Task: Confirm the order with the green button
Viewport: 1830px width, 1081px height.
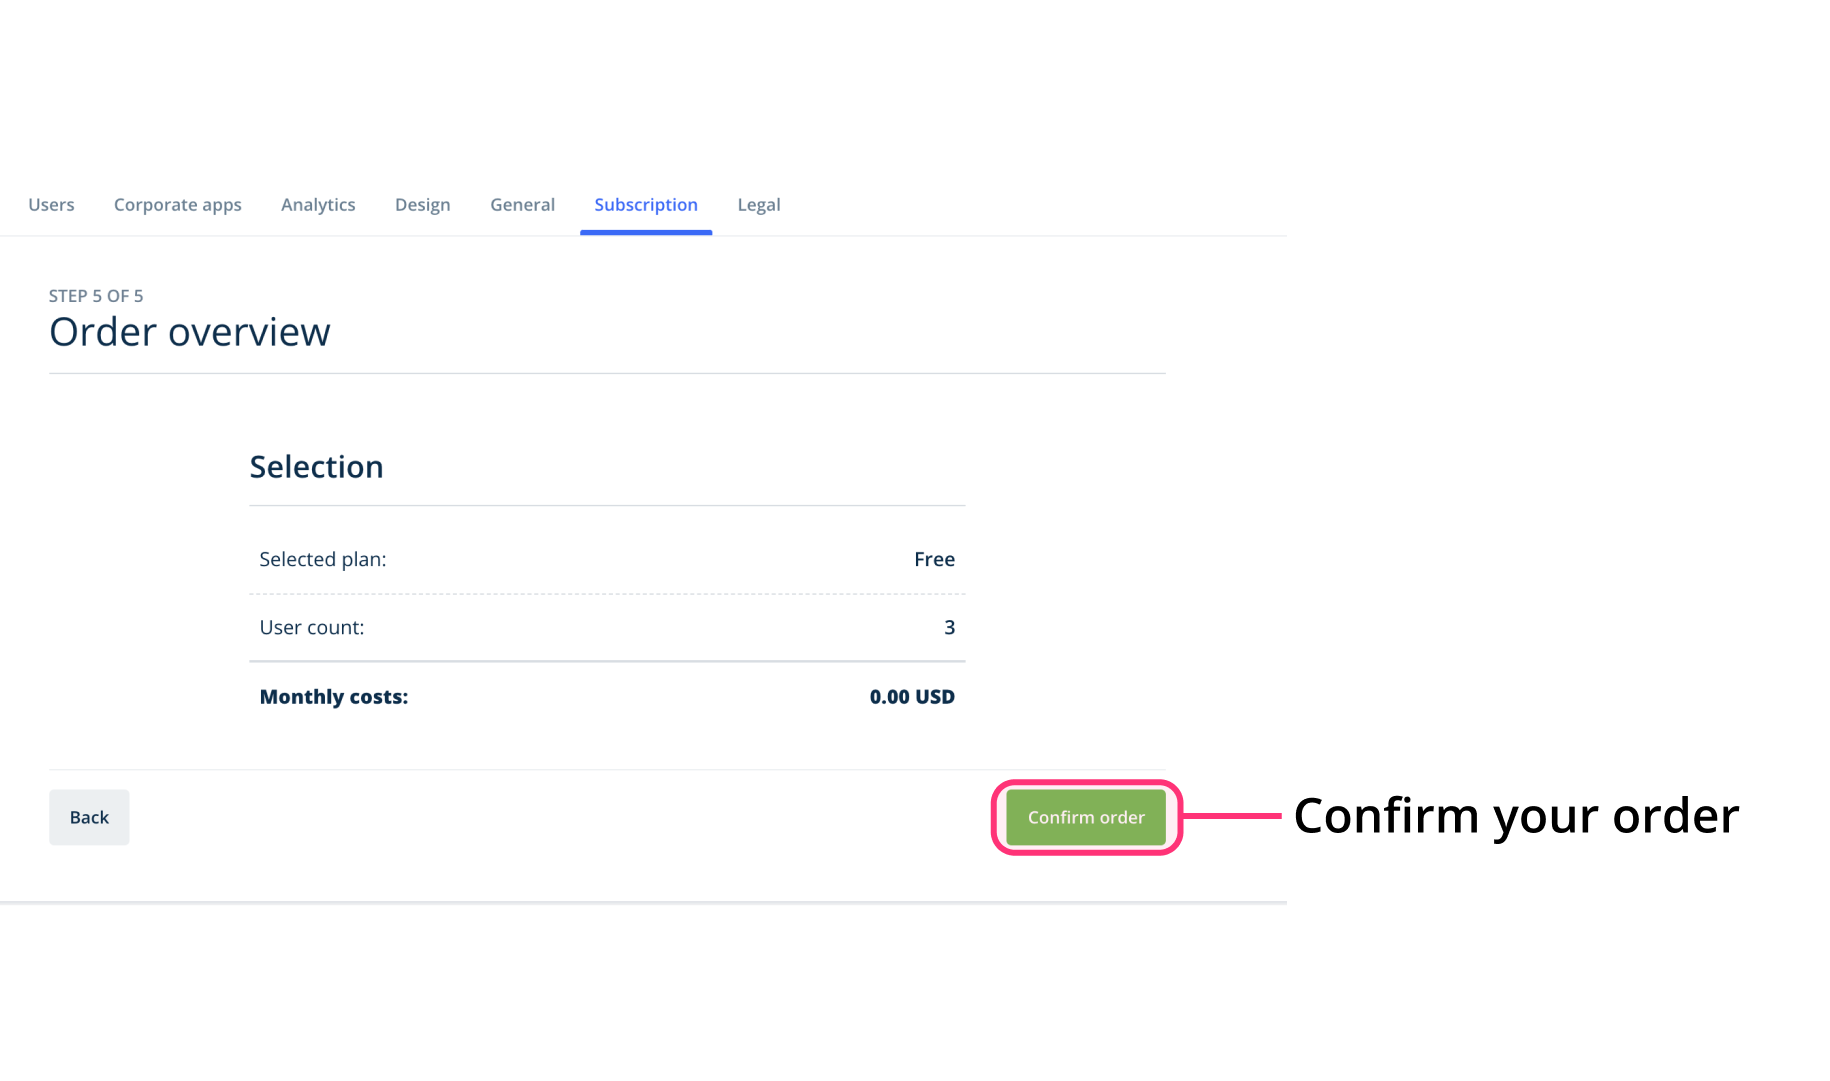Action: (1086, 817)
